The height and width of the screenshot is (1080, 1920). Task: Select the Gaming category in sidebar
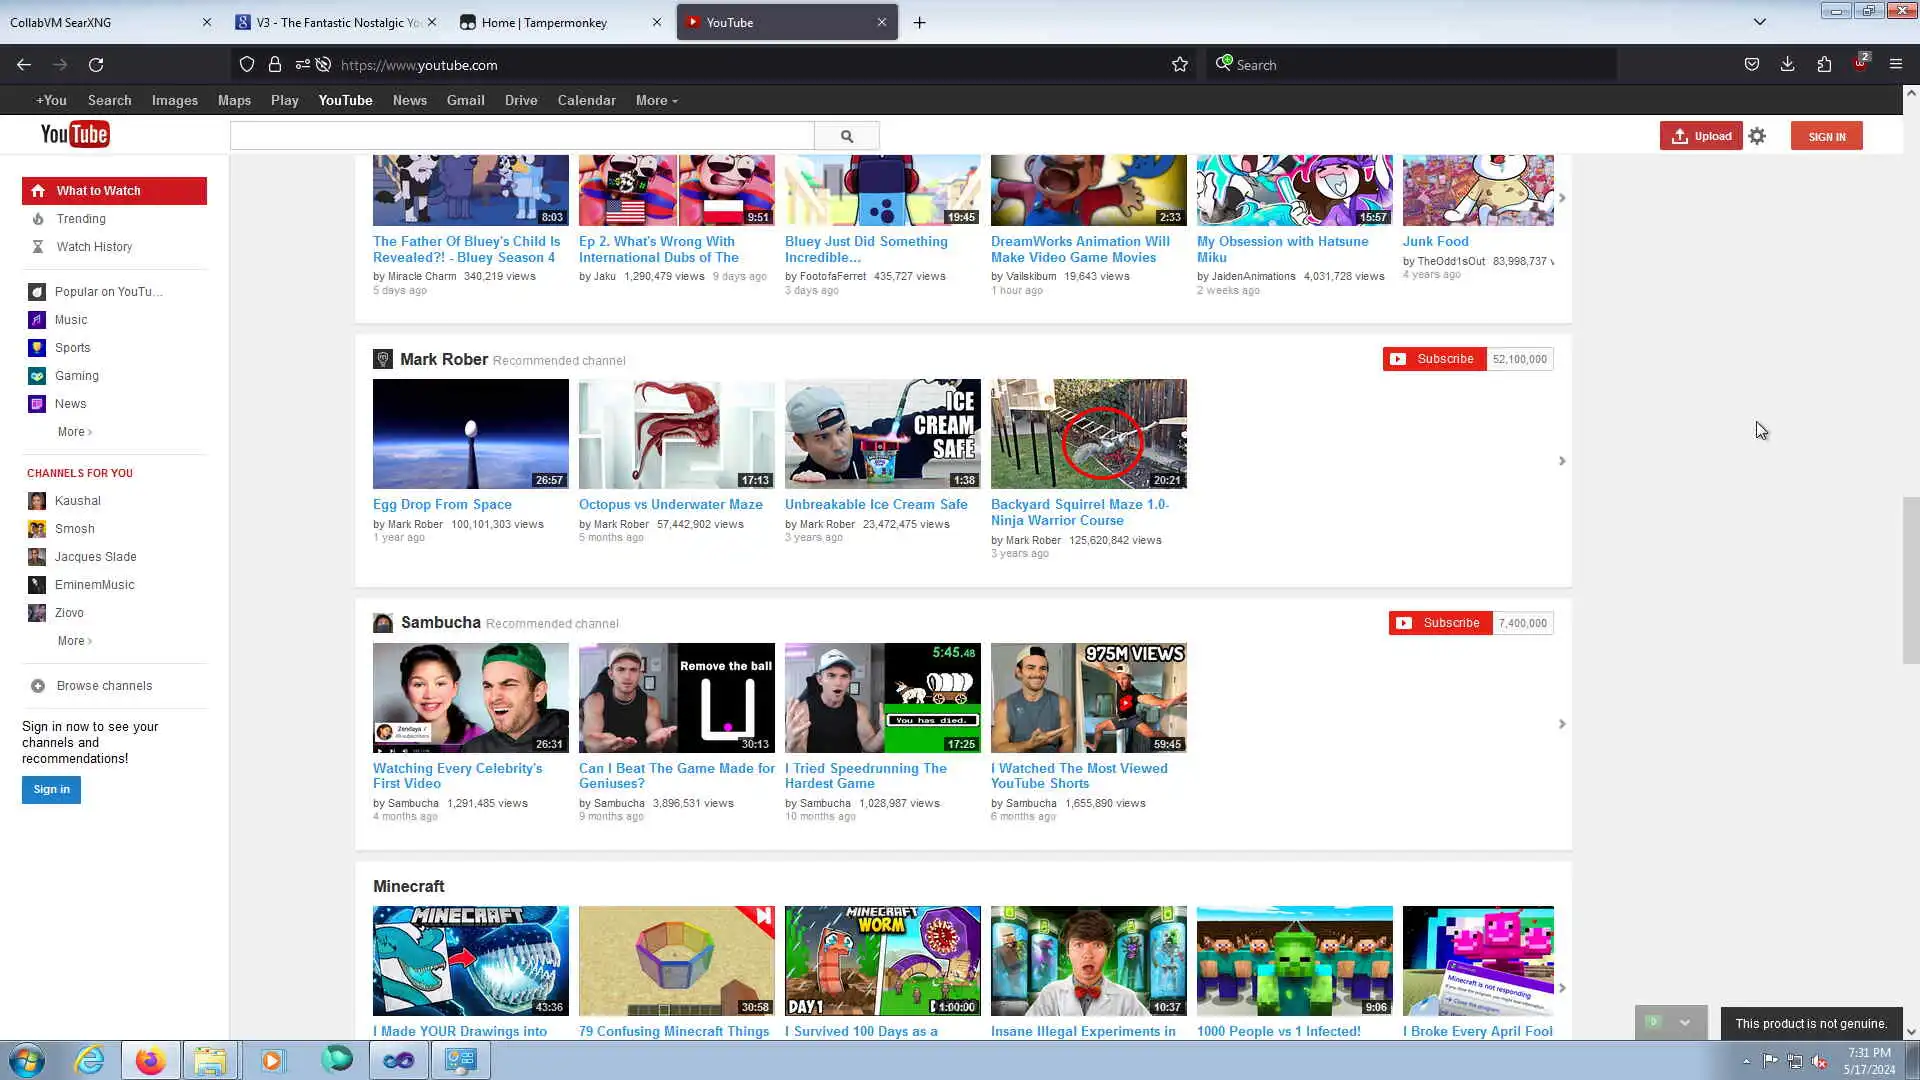[76, 376]
